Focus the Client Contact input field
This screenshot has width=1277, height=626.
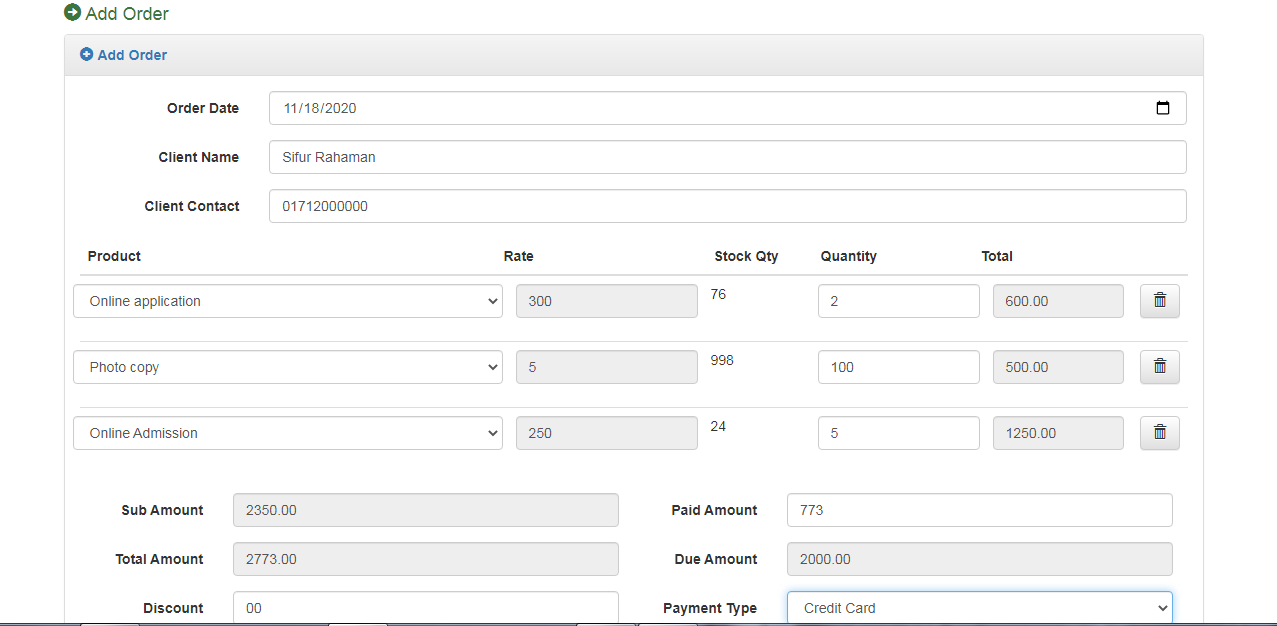727,206
